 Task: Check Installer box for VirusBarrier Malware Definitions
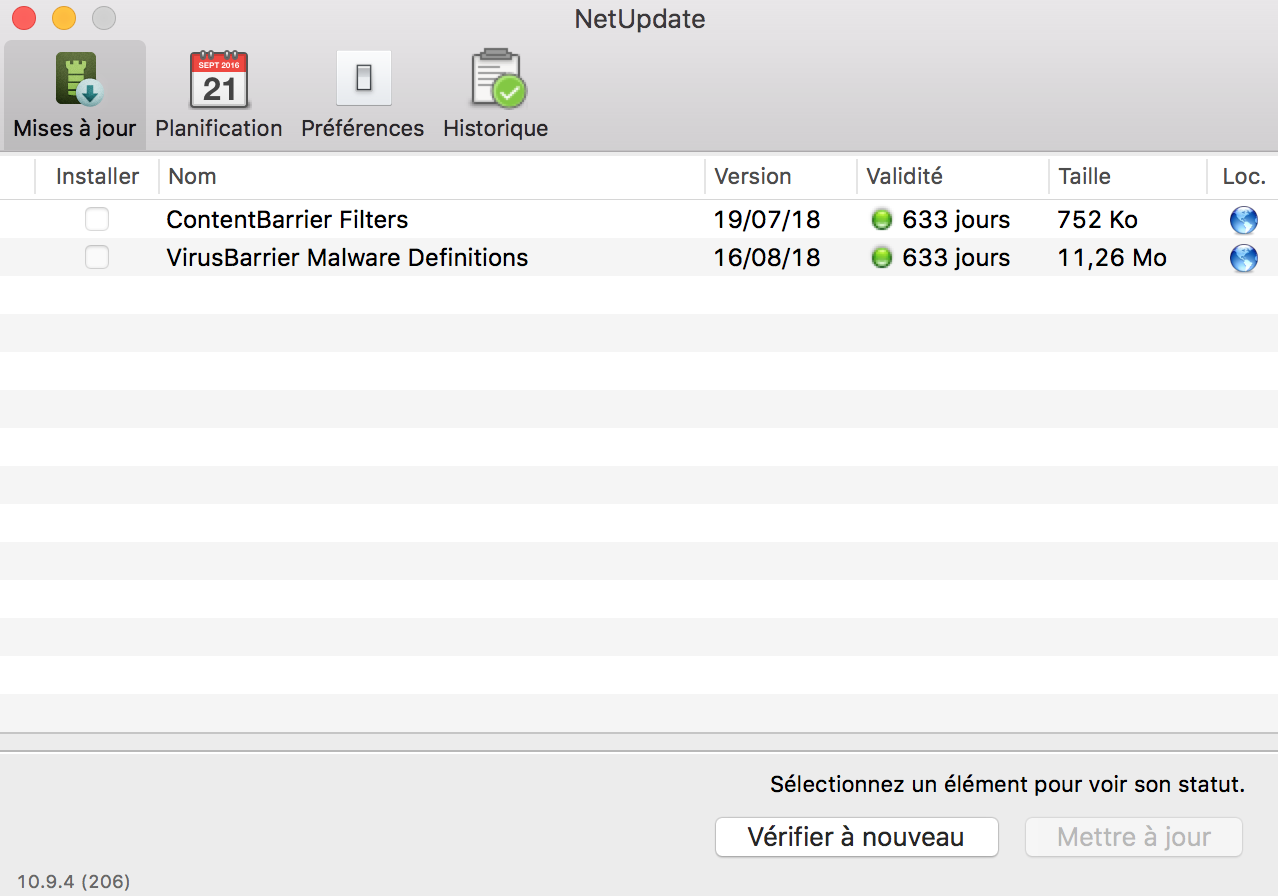coord(97,257)
